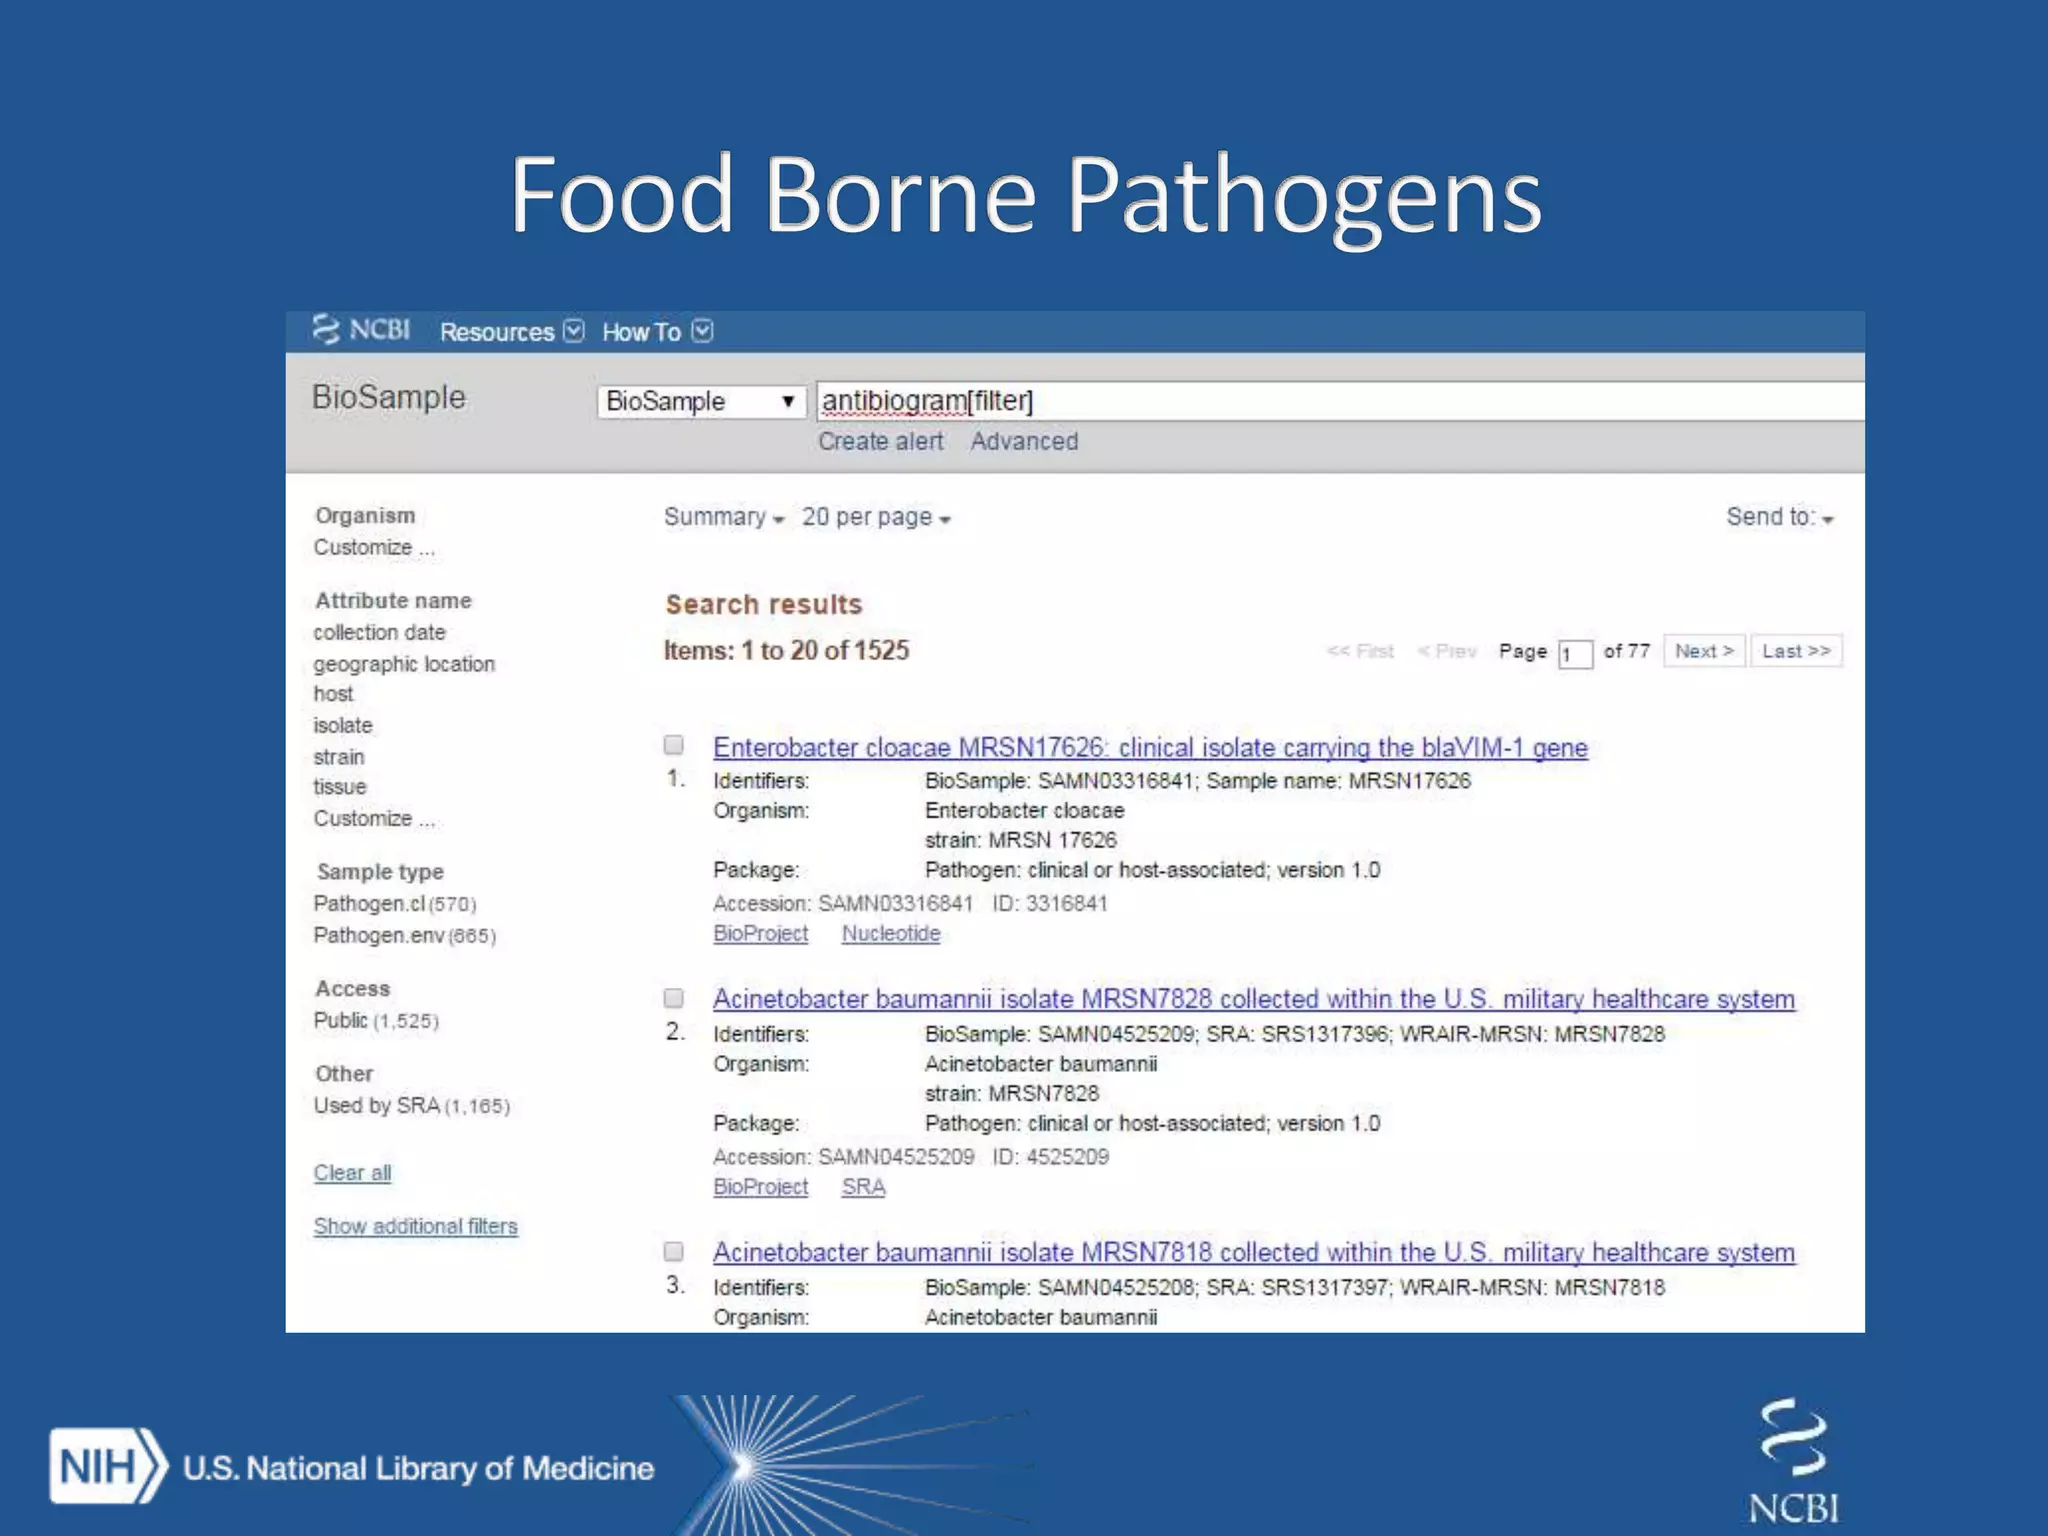Image resolution: width=2048 pixels, height=1536 pixels.
Task: Expand the Summary display dropdown
Action: pos(723,517)
